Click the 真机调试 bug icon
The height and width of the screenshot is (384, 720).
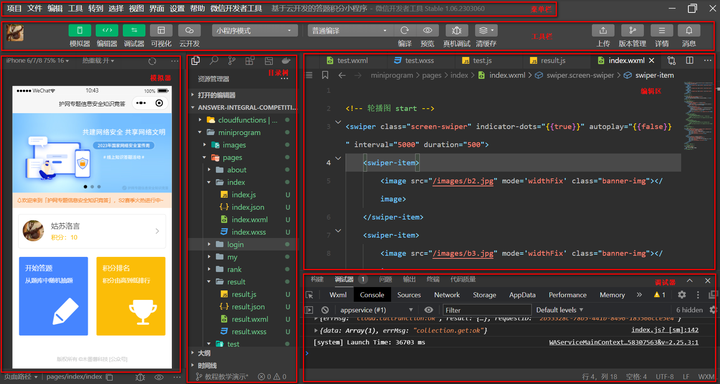[457, 31]
